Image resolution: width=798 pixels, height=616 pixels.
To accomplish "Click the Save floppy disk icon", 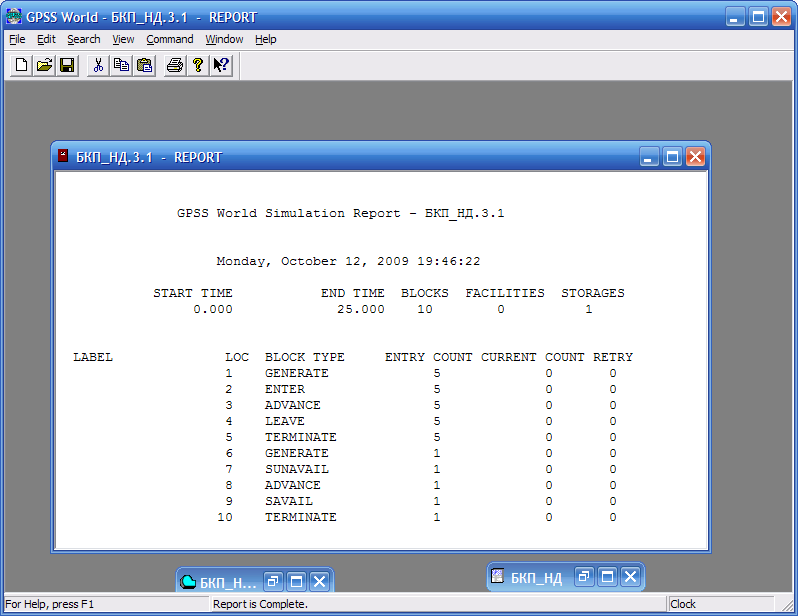I will 67,65.
